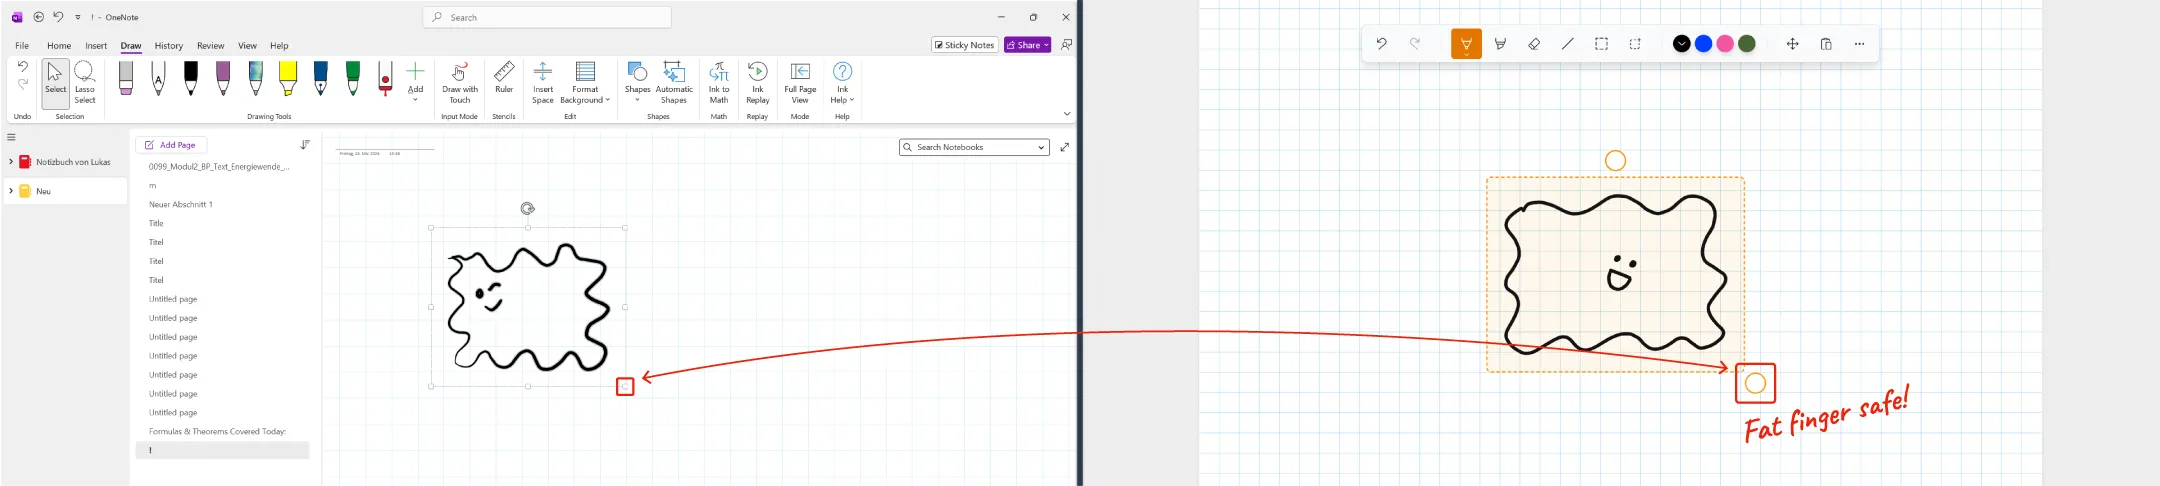Open the File menu
The width and height of the screenshot is (2160, 486).
tap(22, 46)
